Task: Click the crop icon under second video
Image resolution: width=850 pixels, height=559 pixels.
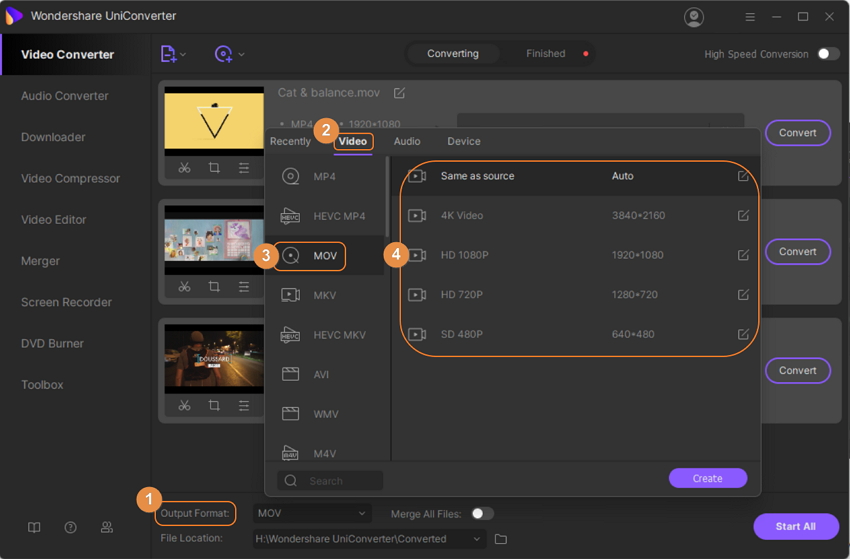Action: [x=214, y=287]
